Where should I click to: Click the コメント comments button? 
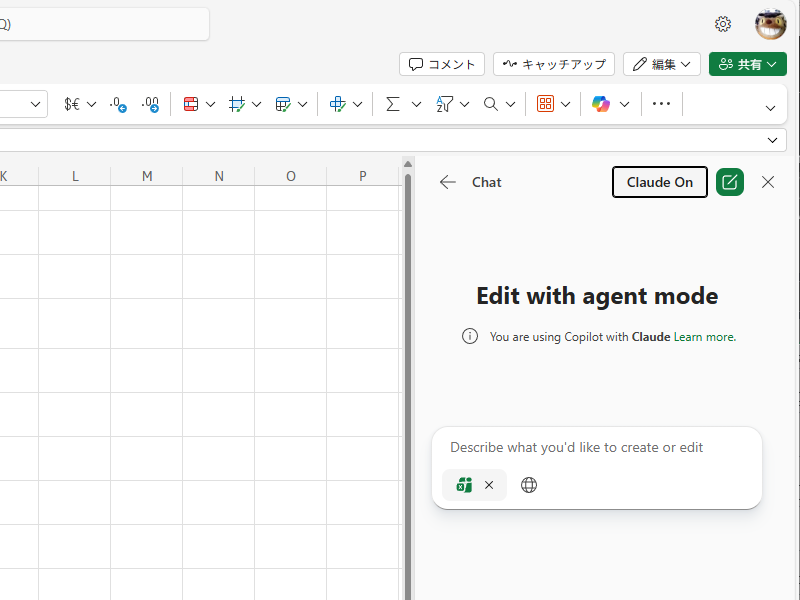[x=442, y=64]
